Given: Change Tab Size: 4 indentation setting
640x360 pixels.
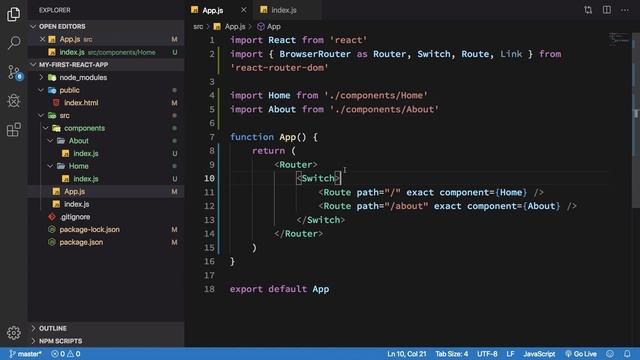Looking at the screenshot, I should coord(451,354).
